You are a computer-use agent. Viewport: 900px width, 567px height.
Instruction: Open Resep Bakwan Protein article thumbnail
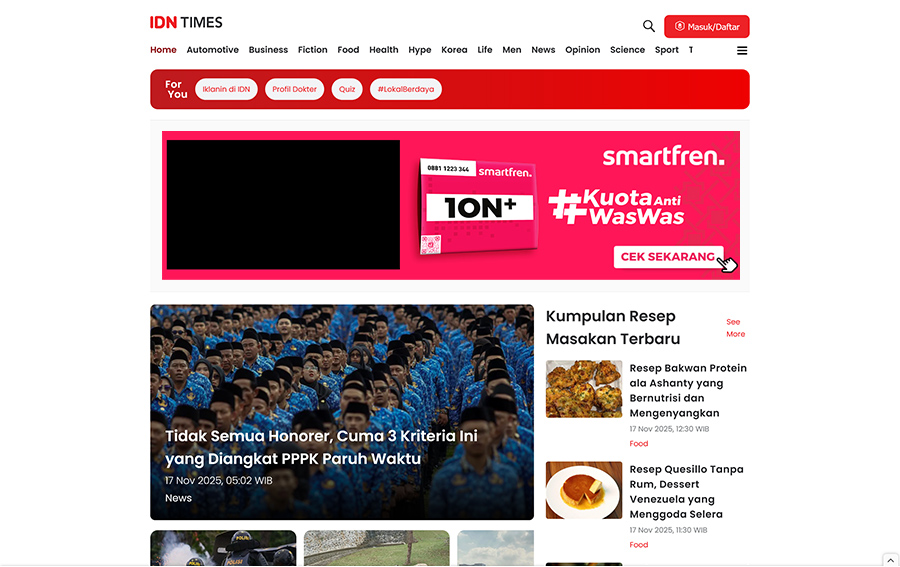point(584,389)
